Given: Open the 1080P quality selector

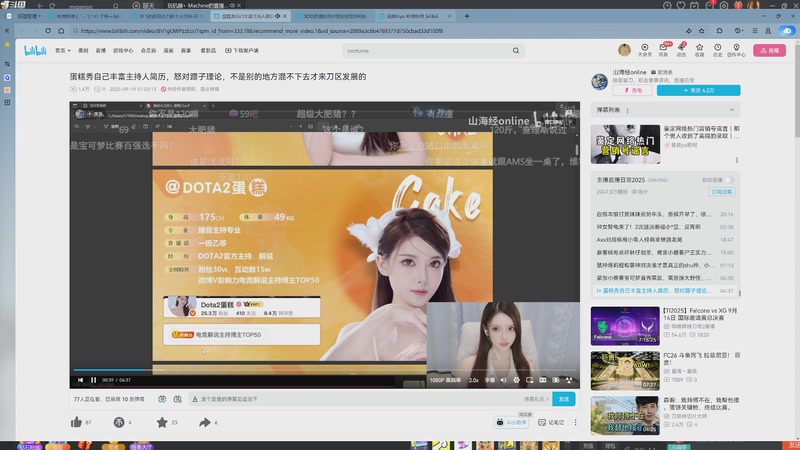Looking at the screenshot, I should tap(445, 380).
